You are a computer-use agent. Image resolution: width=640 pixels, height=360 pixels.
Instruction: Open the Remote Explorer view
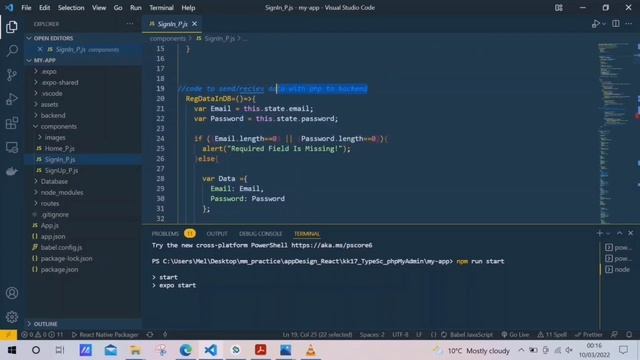click(x=12, y=147)
